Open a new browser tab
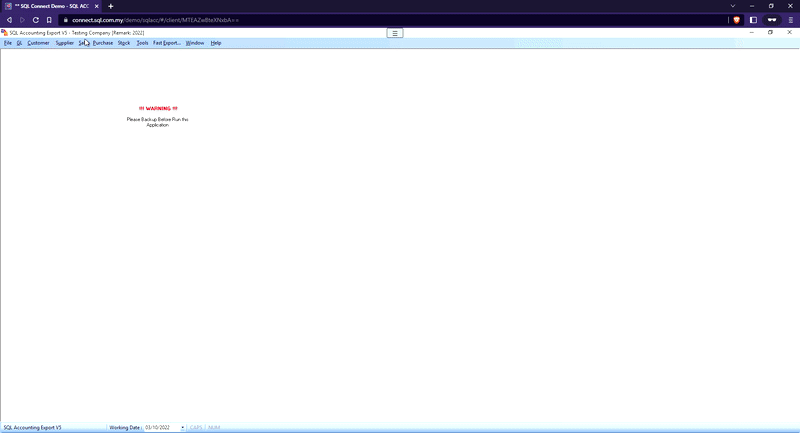Screen dimensions: 800x433 [110, 6]
